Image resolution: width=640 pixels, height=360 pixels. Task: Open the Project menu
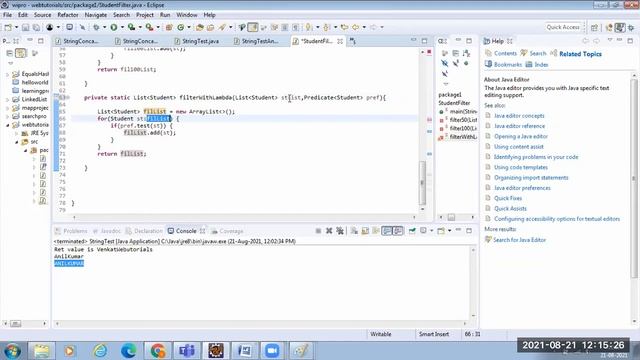[145, 15]
